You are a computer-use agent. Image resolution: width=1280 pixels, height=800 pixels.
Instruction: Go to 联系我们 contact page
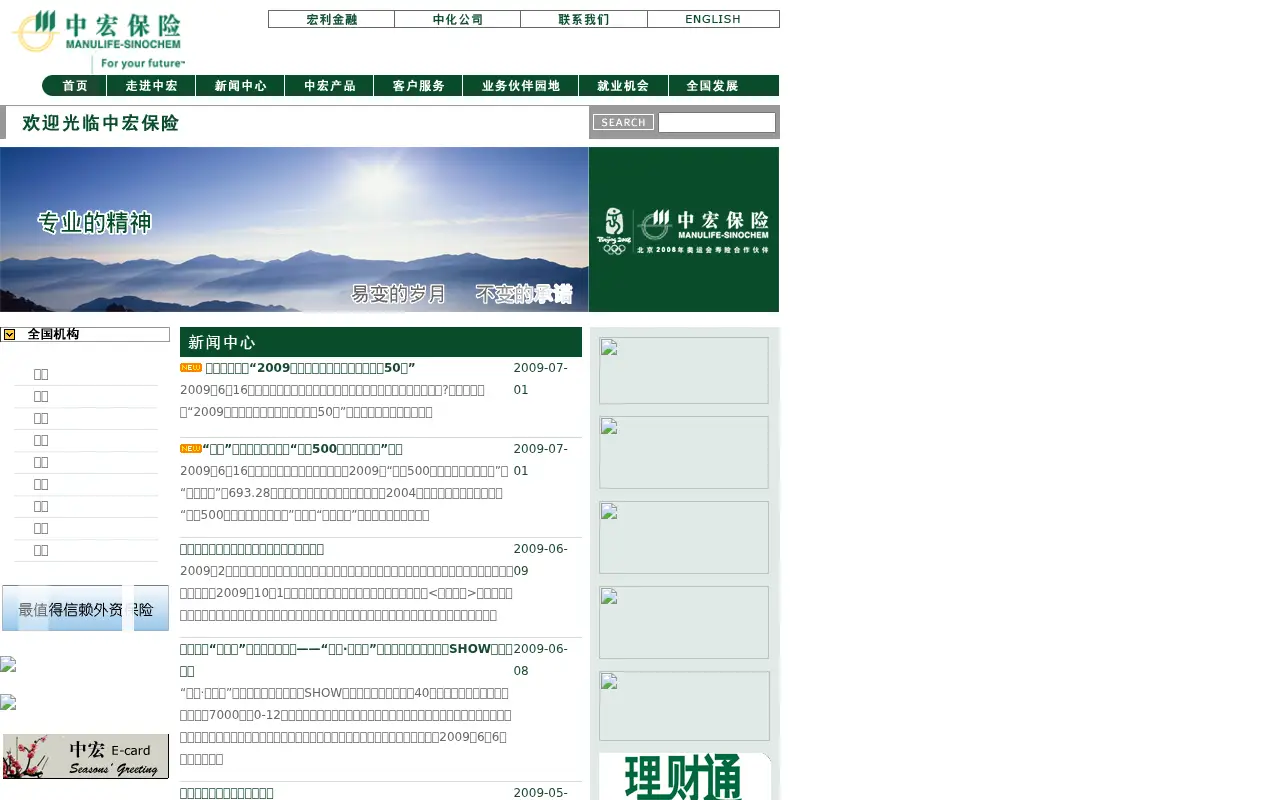click(x=584, y=19)
